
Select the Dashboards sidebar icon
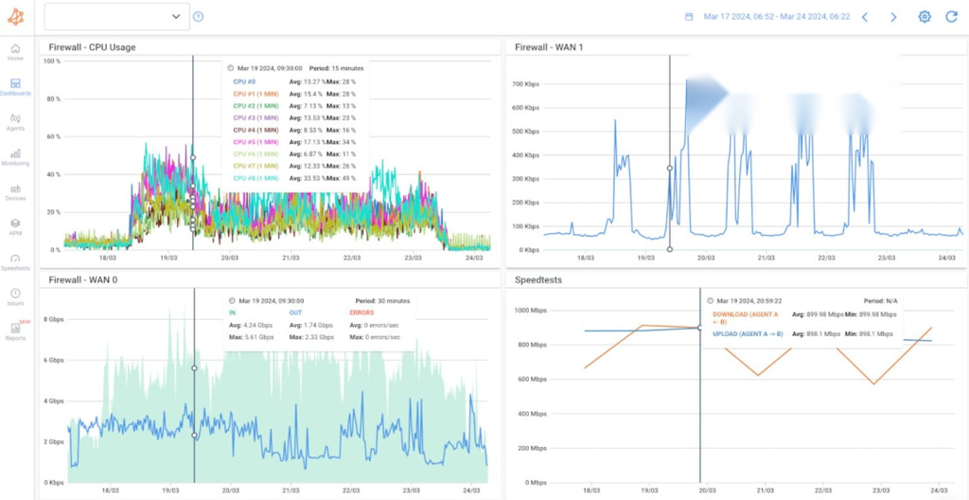click(15, 86)
